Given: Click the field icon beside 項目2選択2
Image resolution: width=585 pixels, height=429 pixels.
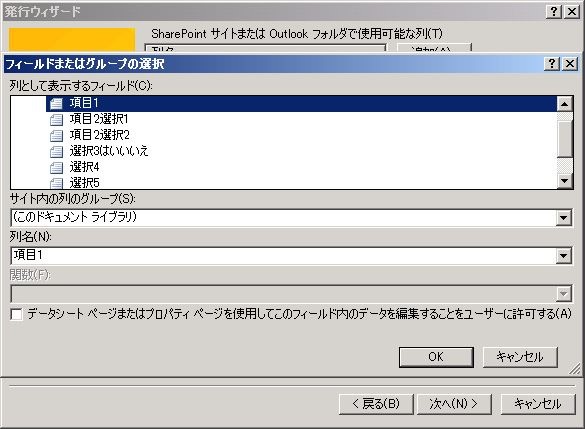Looking at the screenshot, I should [56, 135].
